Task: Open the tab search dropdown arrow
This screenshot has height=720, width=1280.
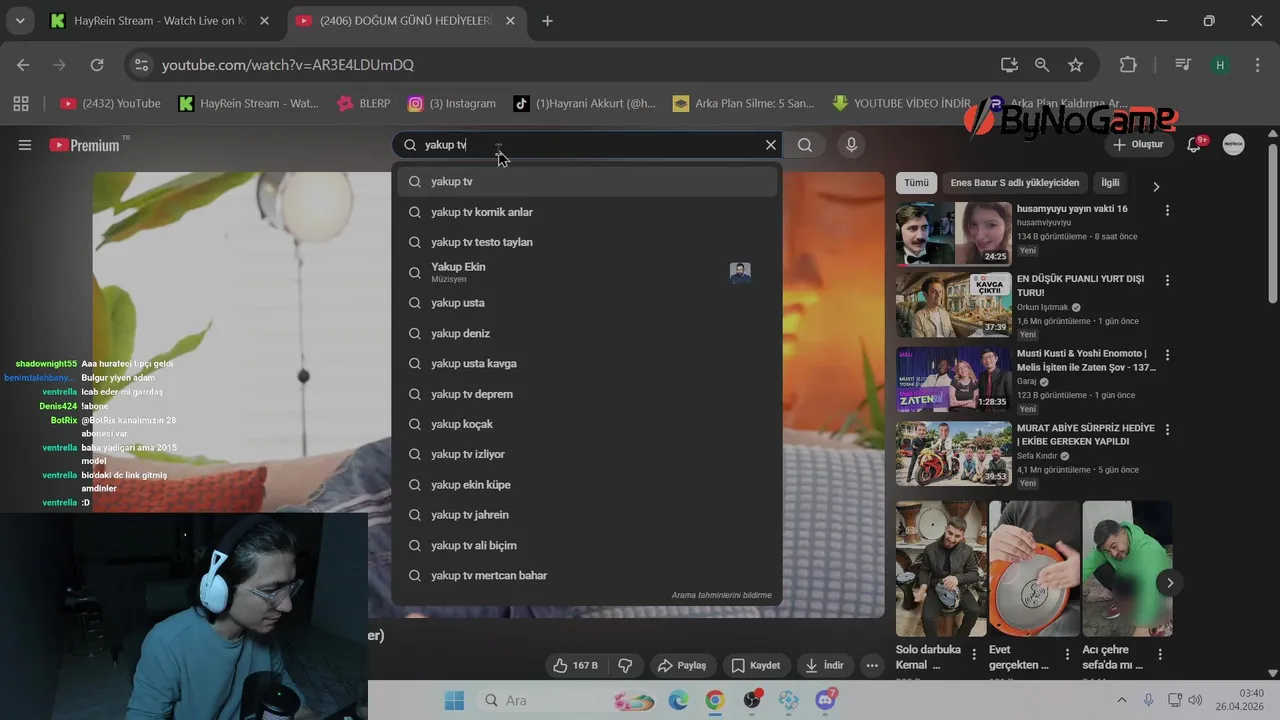Action: tap(19, 21)
